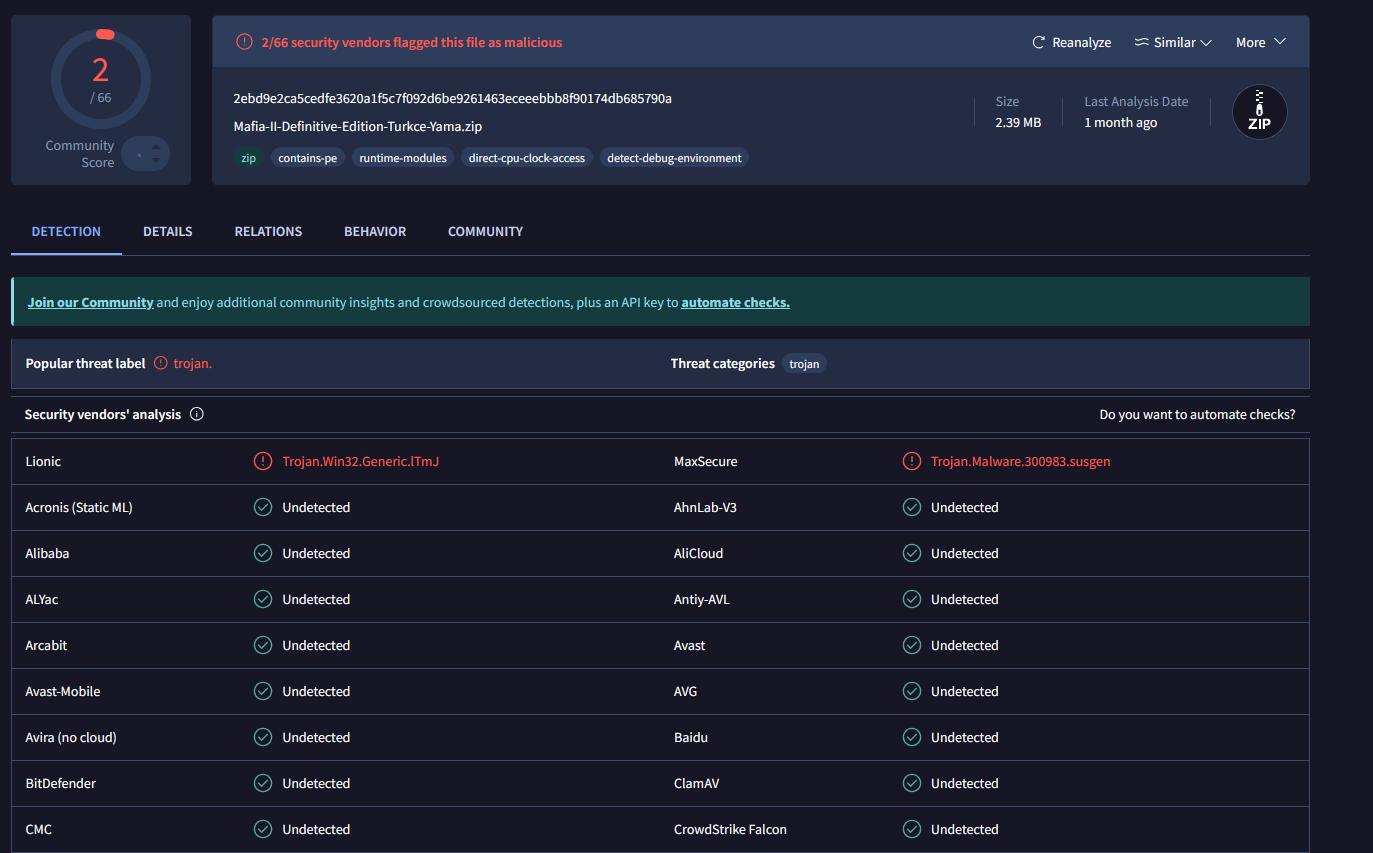Select the contains-pe tag
This screenshot has height=853, width=1373.
coord(308,158)
